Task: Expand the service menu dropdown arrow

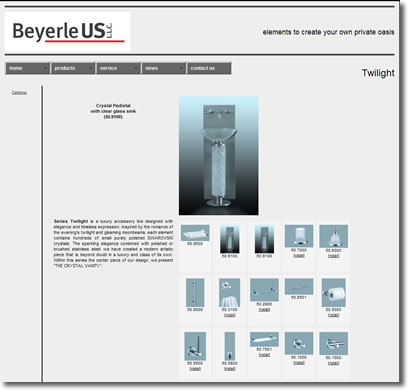Action: tap(136, 68)
